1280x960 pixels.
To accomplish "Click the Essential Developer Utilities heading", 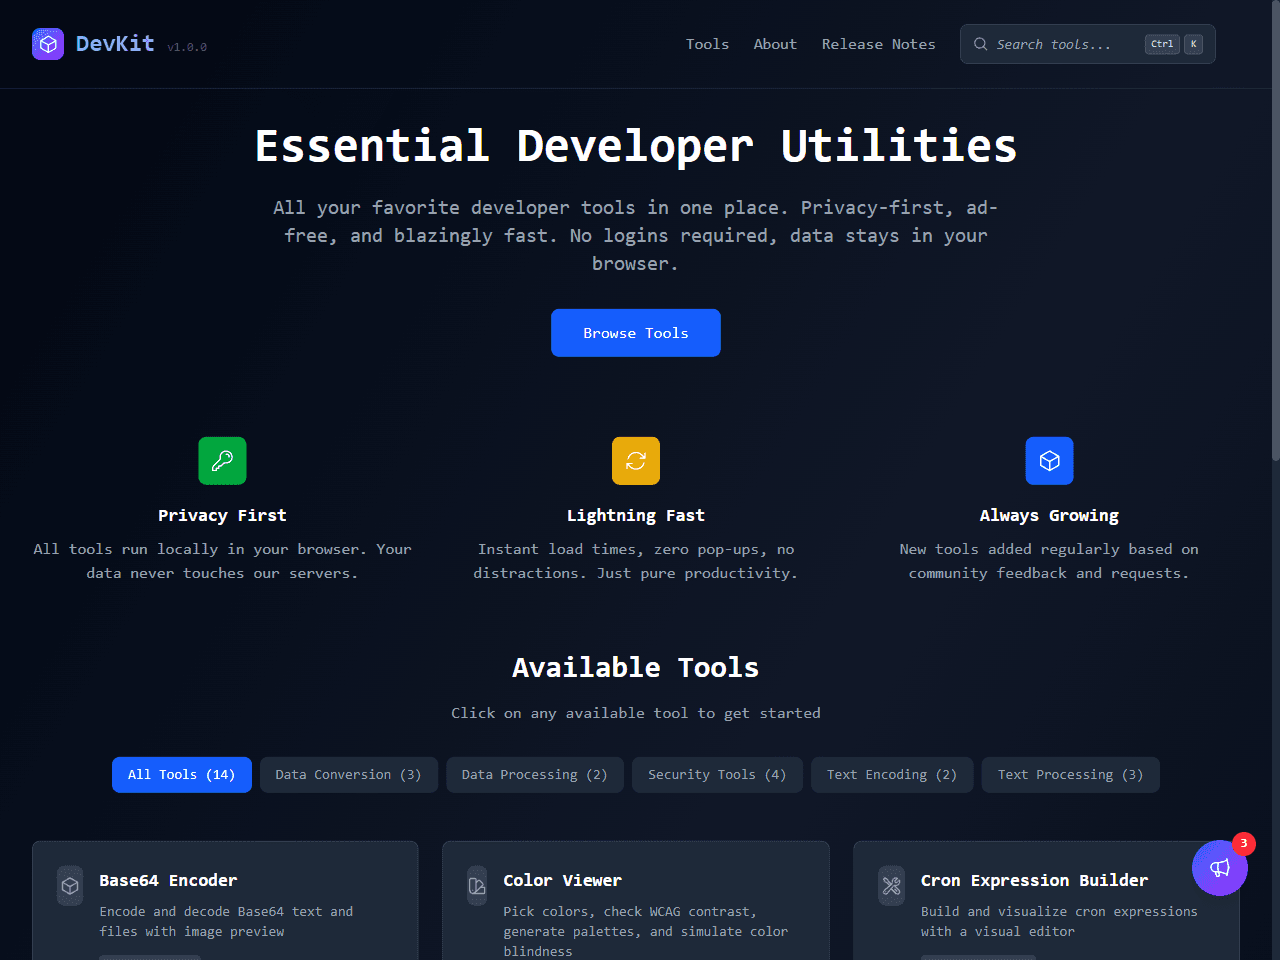I will 636,146.
